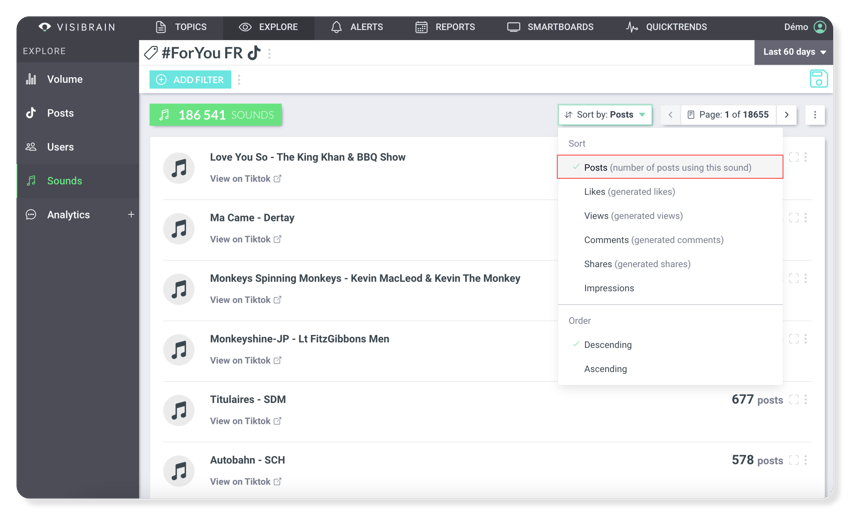The image size is (850, 515).
Task: Switch to the Explore tab
Action: tap(268, 27)
